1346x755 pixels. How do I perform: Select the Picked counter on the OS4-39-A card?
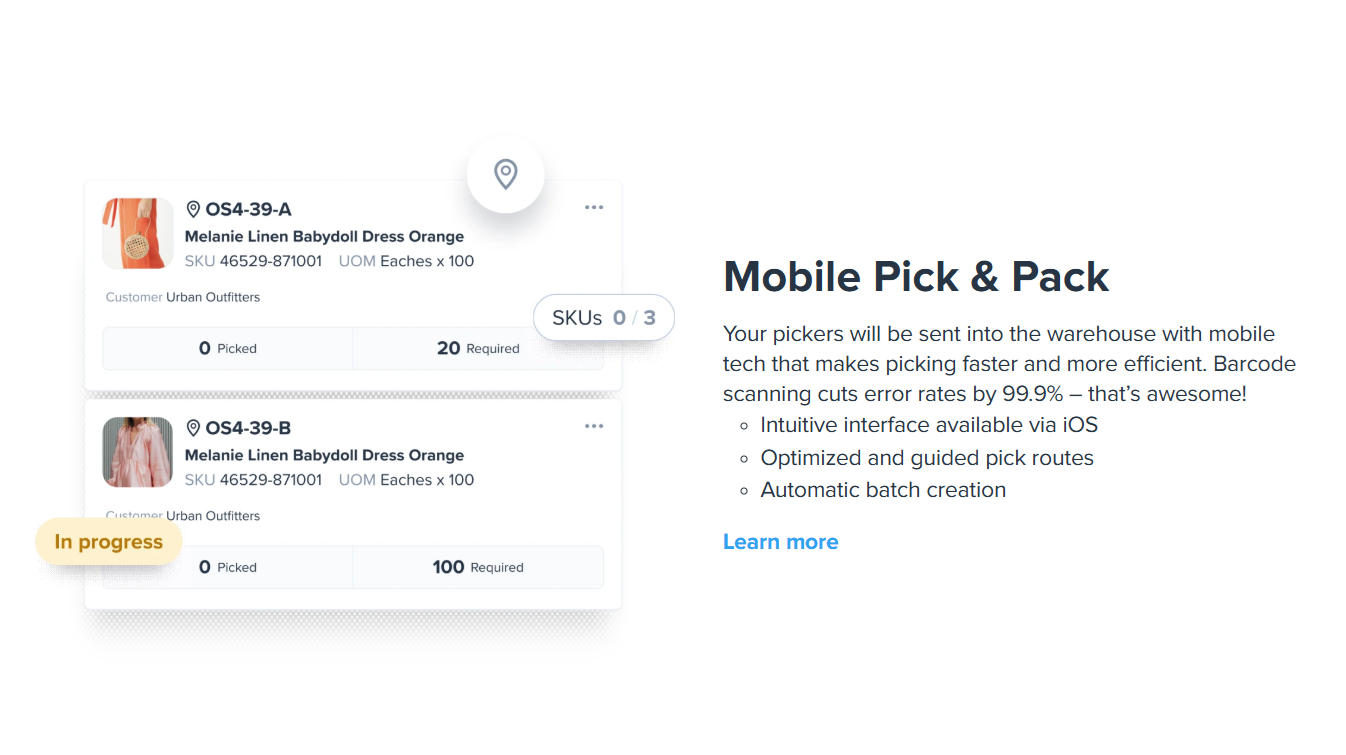pos(227,348)
